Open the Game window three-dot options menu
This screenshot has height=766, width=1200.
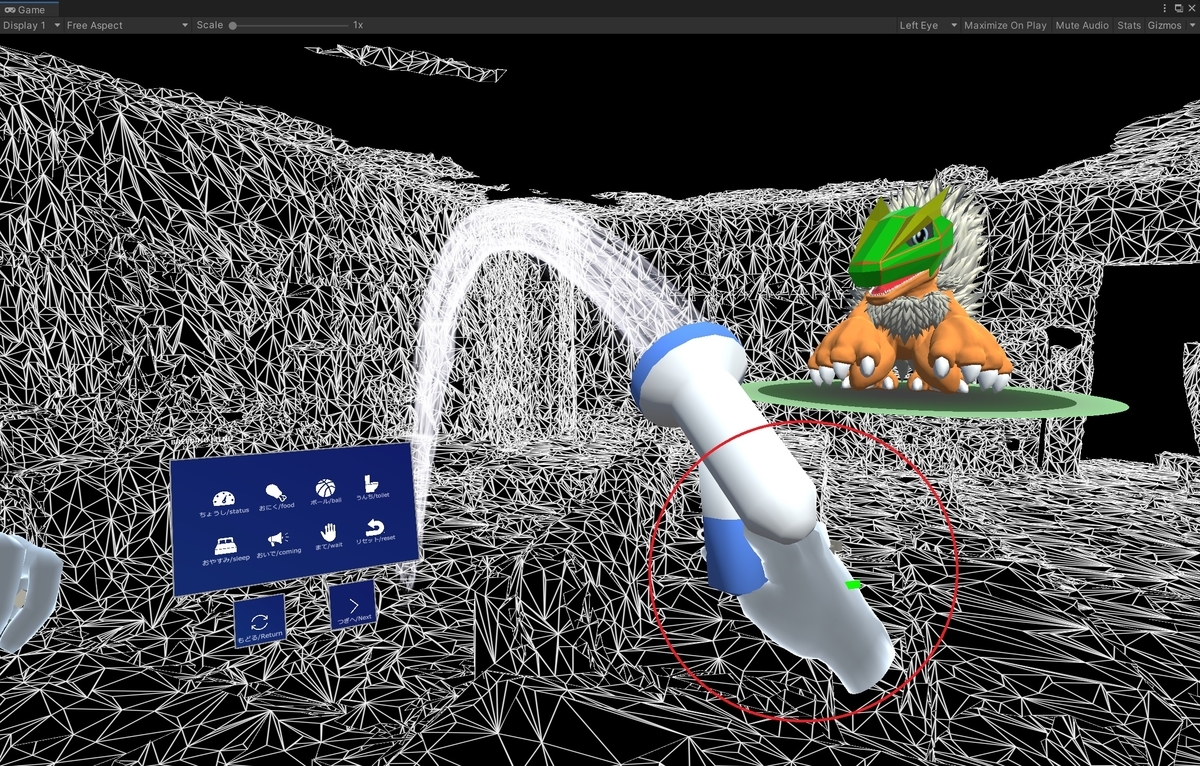(x=1165, y=8)
